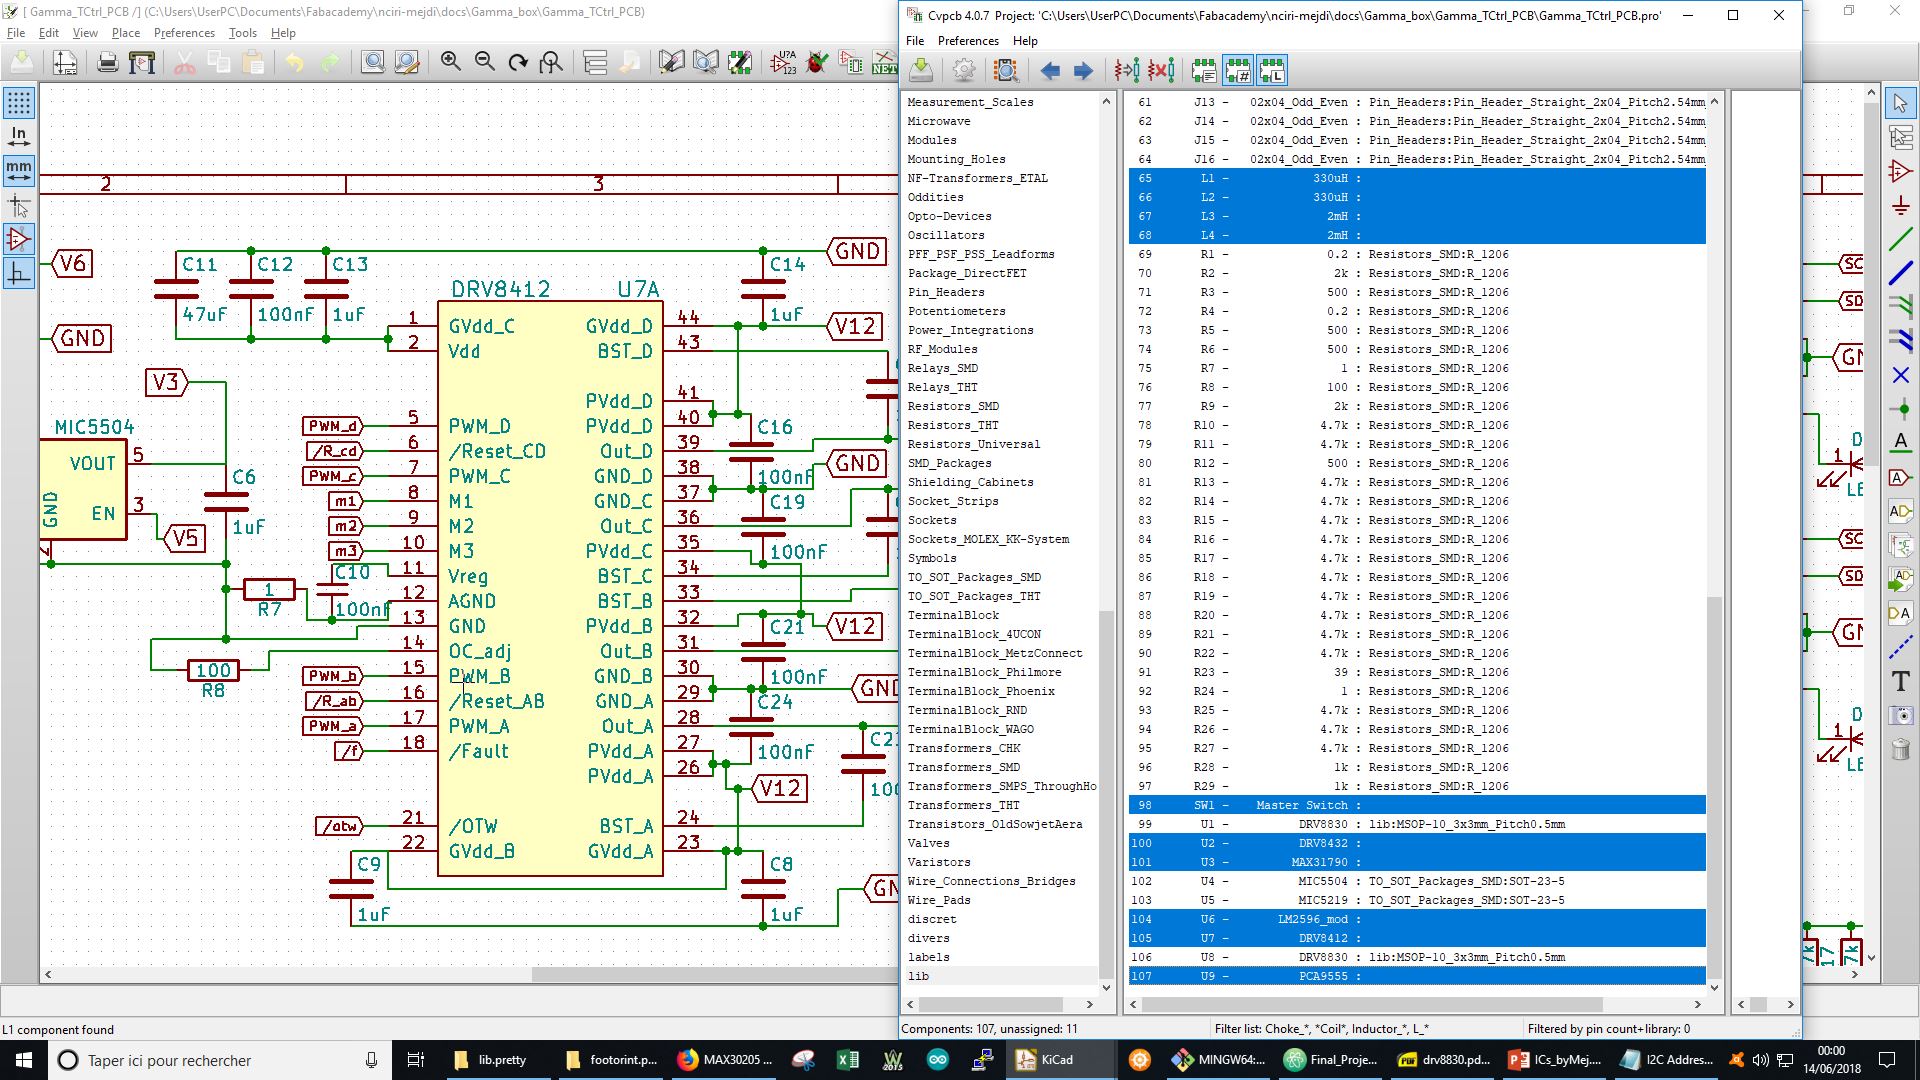Click the annotate schematic components icon
Image resolution: width=1920 pixels, height=1080 pixels.
783,63
